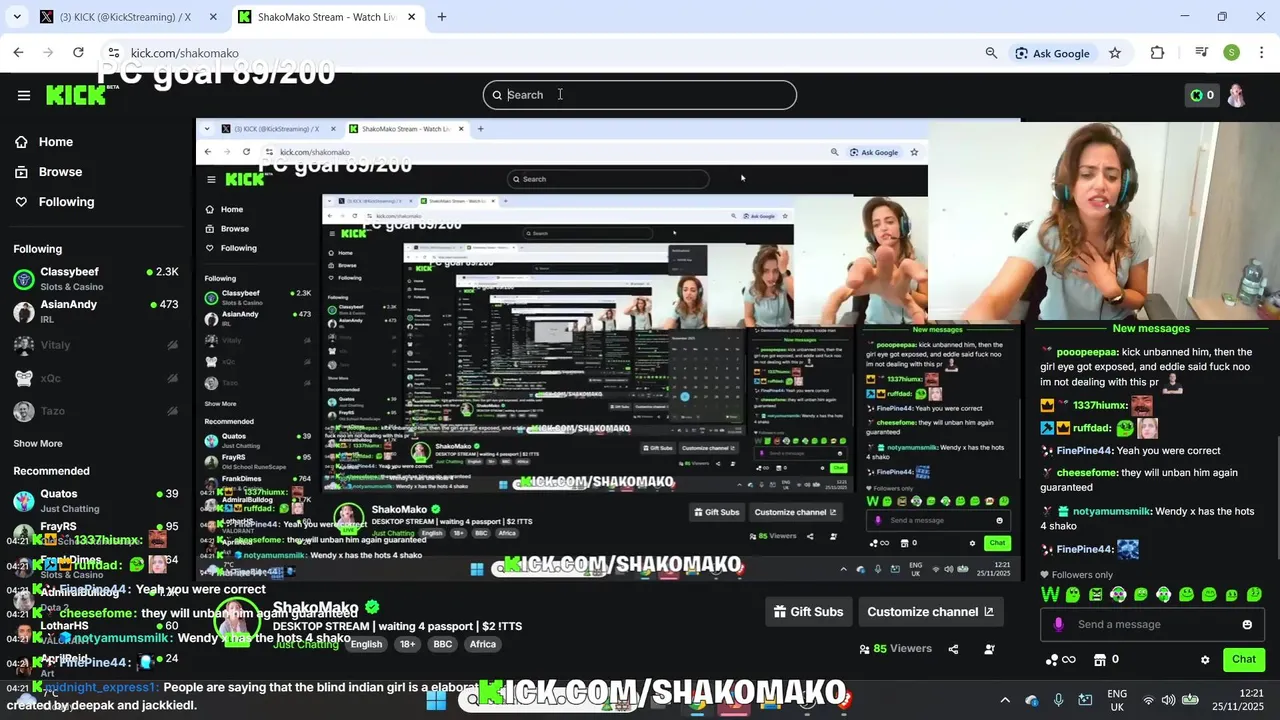
Task: Select the ShakoMako Stream tab
Action: [325, 17]
